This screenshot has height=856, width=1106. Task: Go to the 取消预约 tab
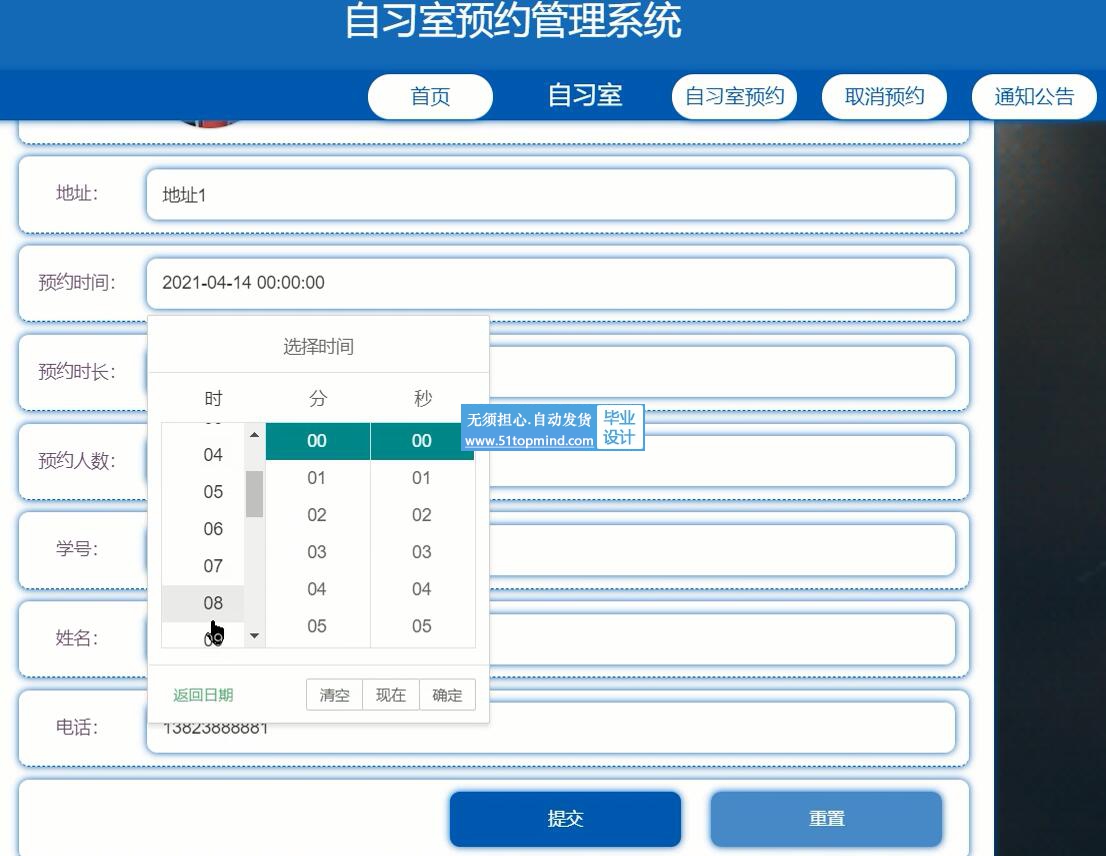tap(884, 97)
